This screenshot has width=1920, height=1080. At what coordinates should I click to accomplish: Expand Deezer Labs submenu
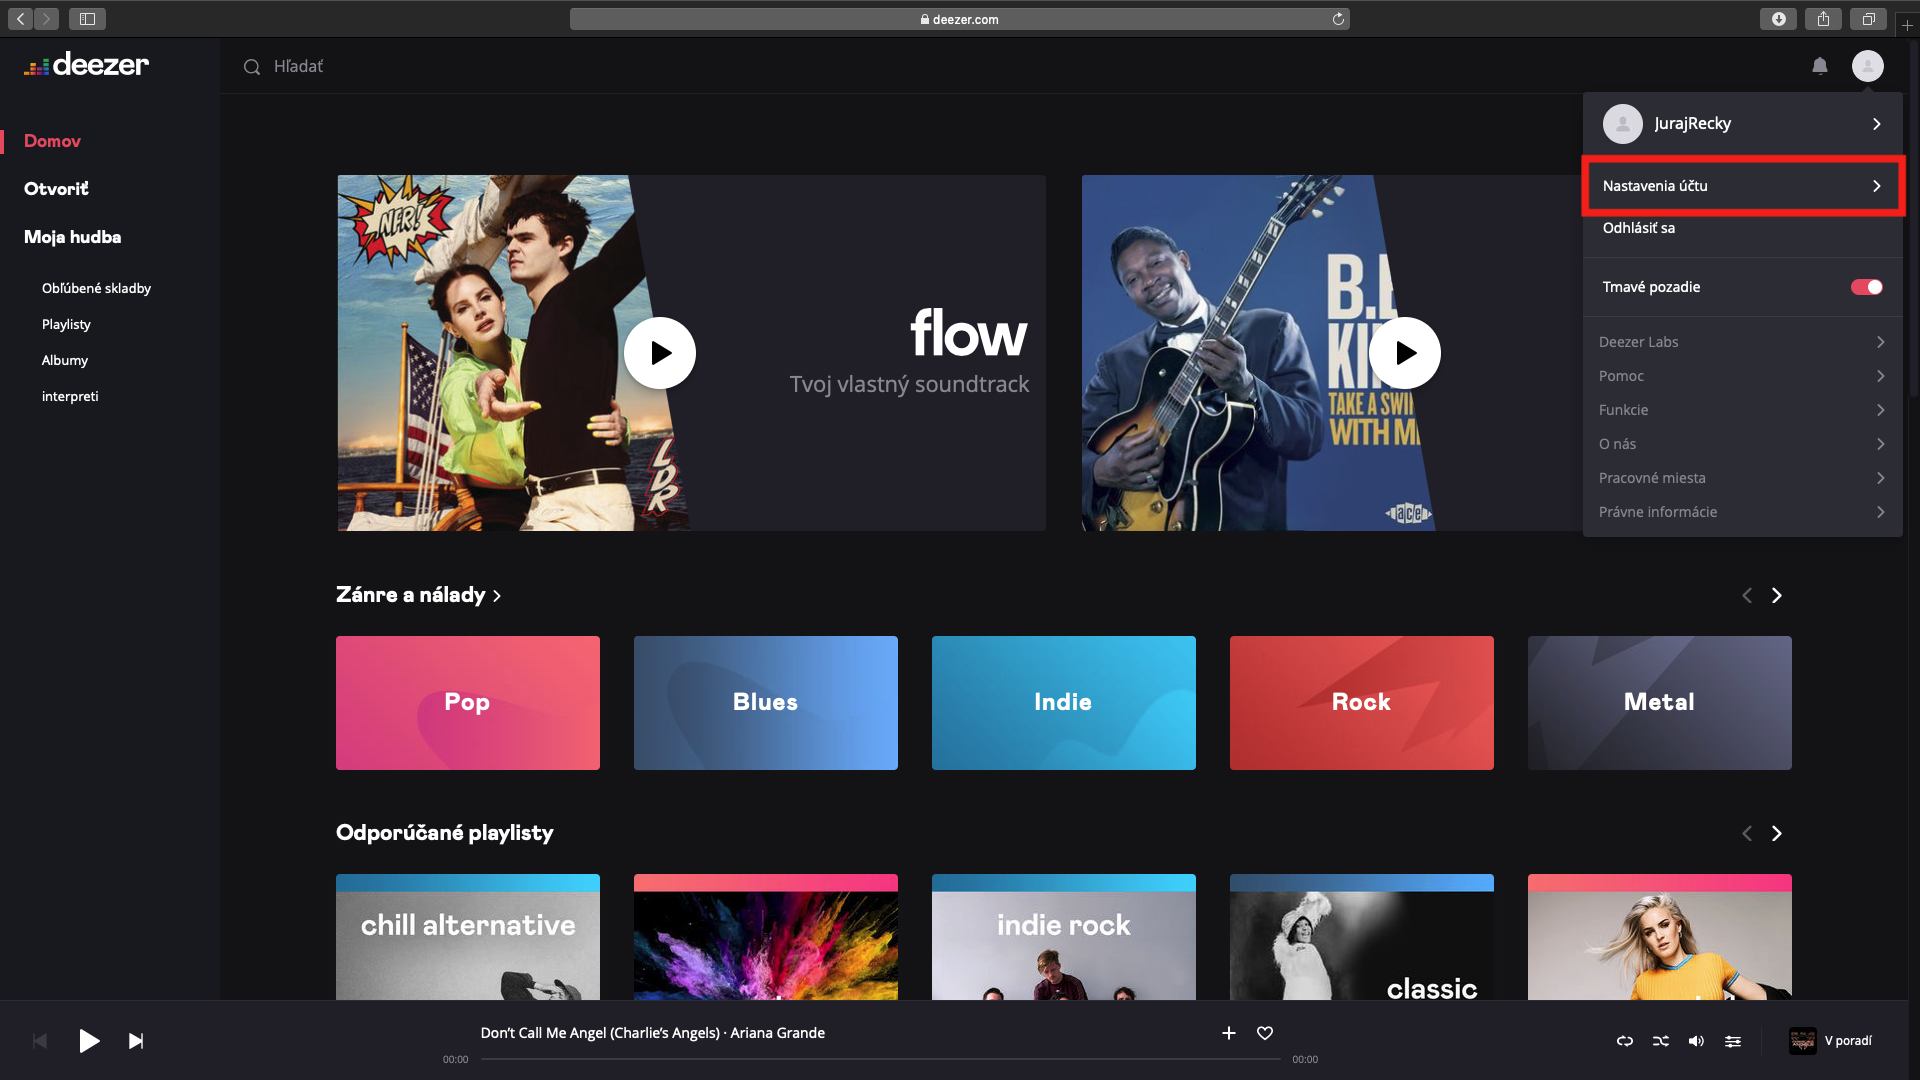point(1743,342)
